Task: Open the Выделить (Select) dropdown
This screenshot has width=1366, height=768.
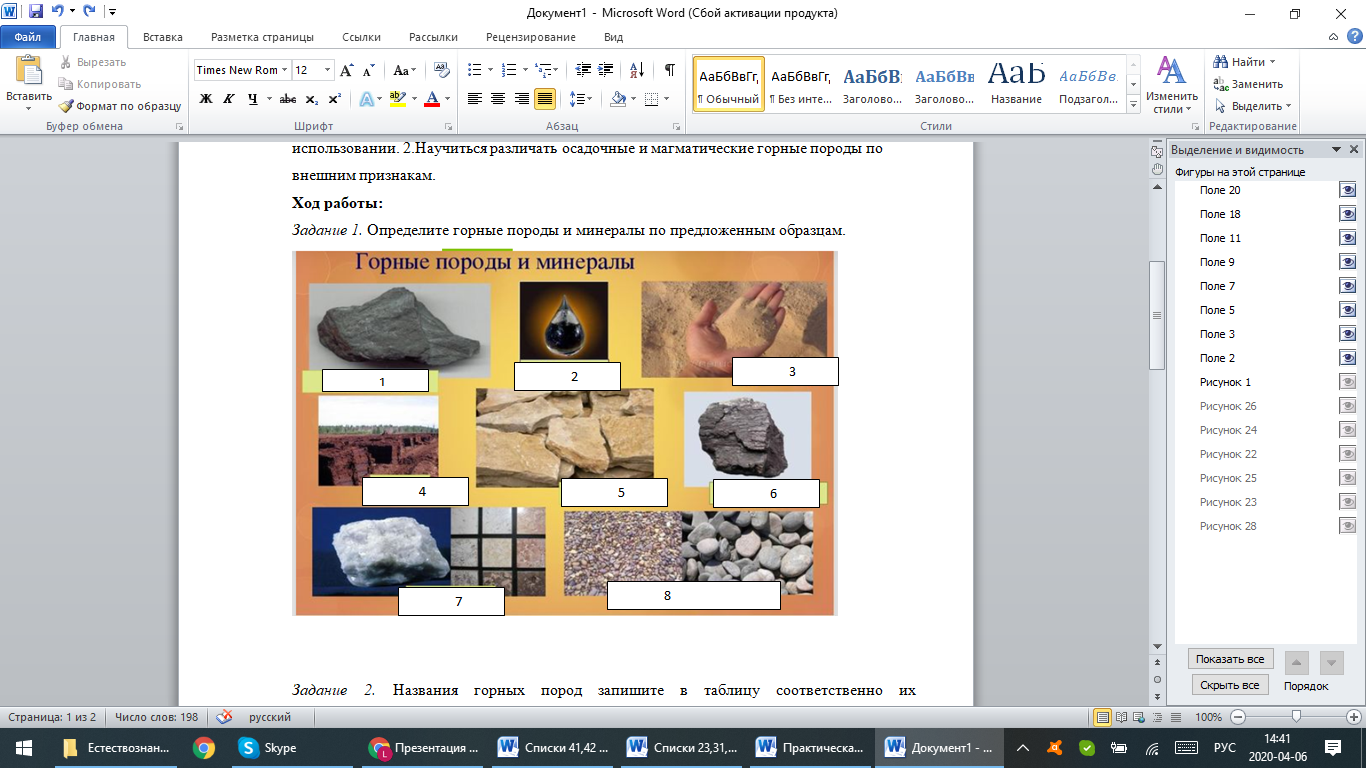Action: coord(1251,106)
